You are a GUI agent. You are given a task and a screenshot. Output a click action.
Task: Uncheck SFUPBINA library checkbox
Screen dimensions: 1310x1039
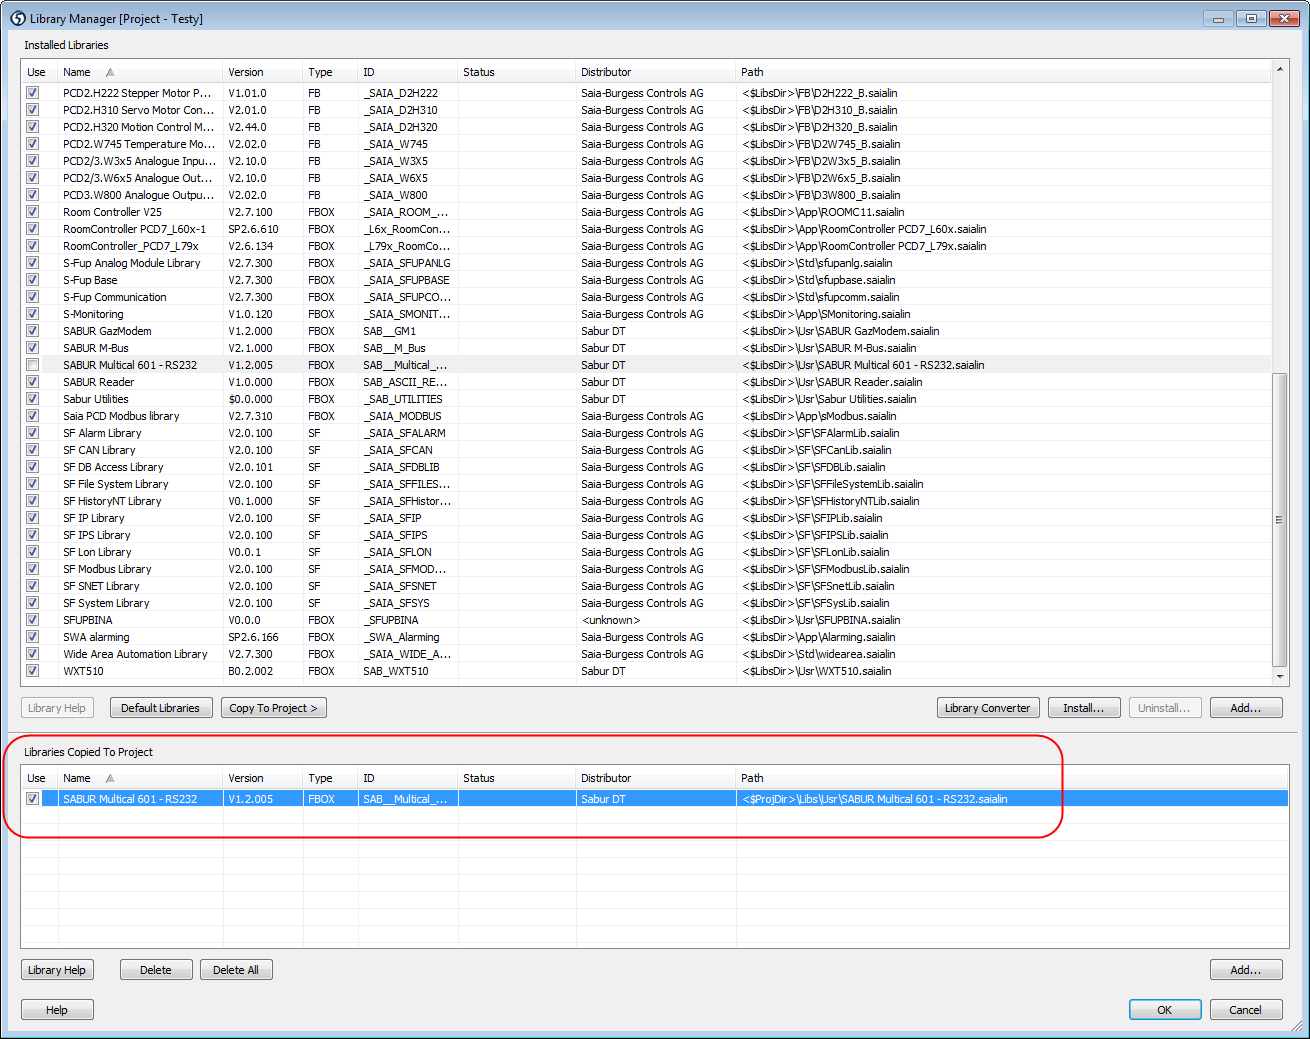tap(33, 620)
